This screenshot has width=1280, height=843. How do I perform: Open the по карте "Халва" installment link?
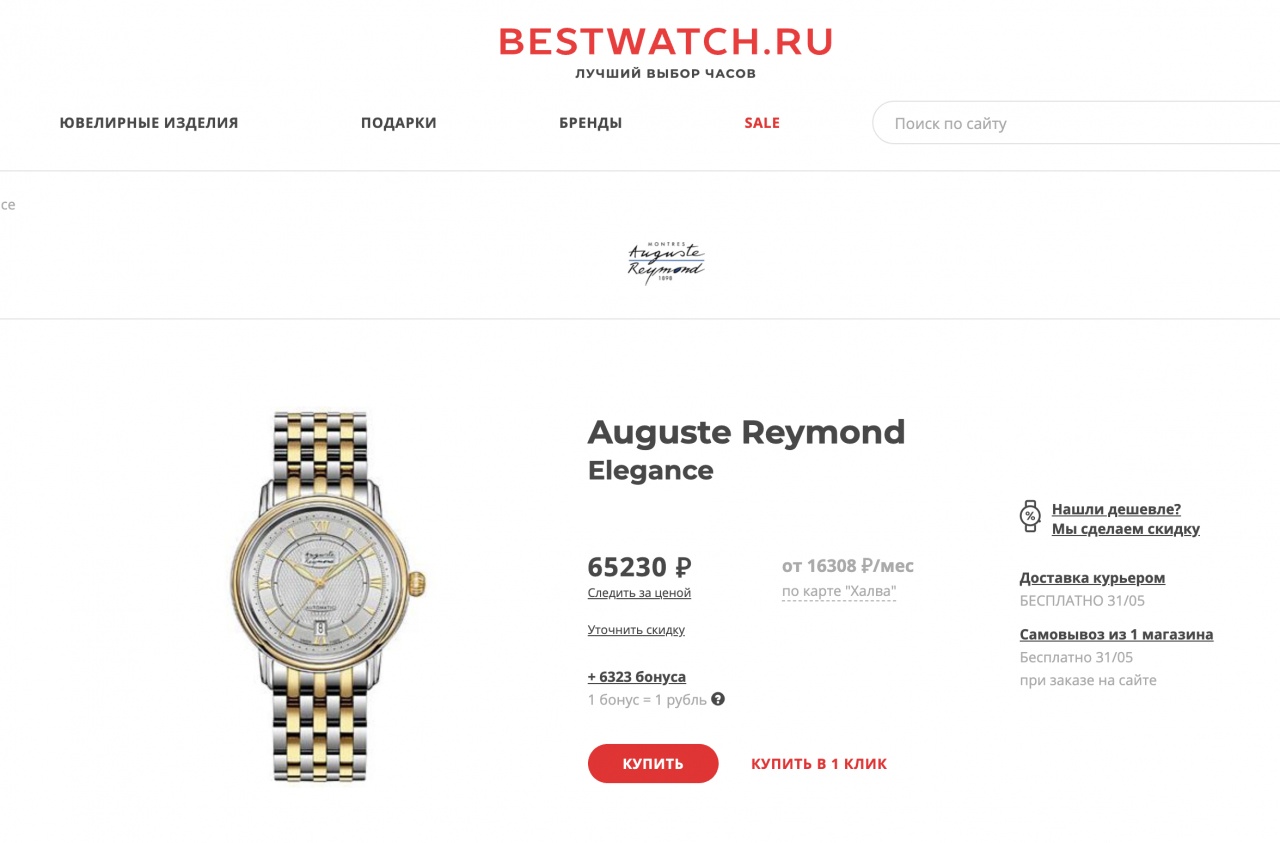click(x=839, y=591)
